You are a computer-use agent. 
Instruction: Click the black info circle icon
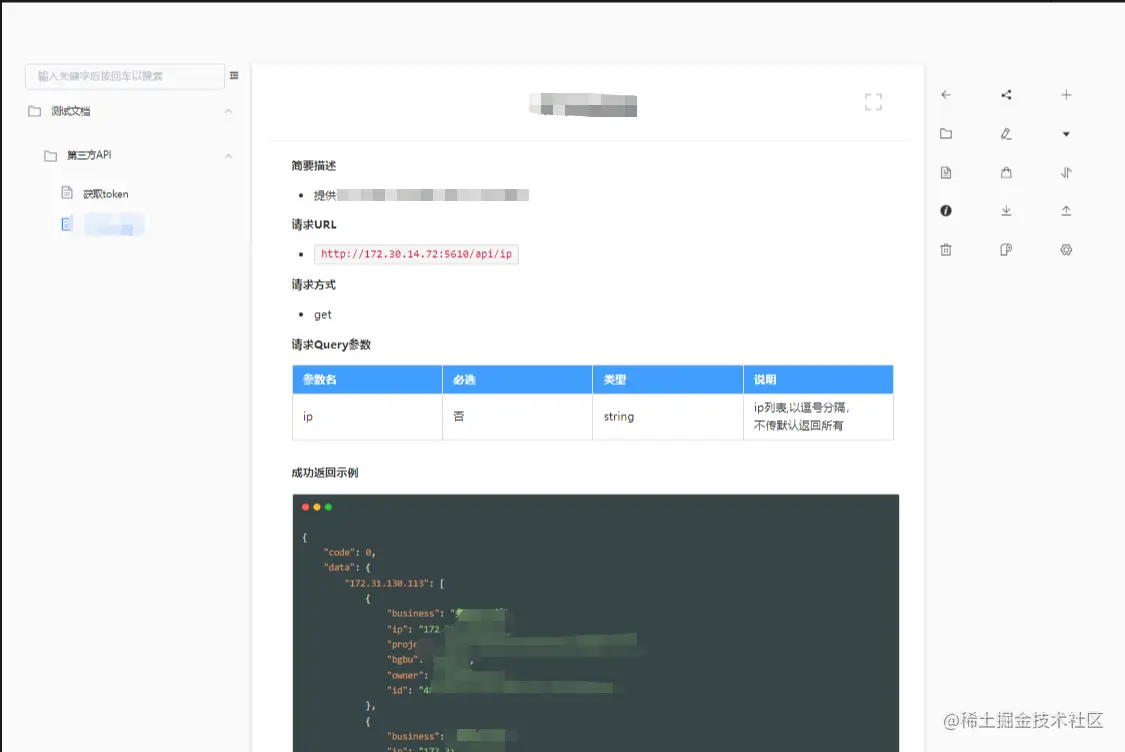(946, 210)
